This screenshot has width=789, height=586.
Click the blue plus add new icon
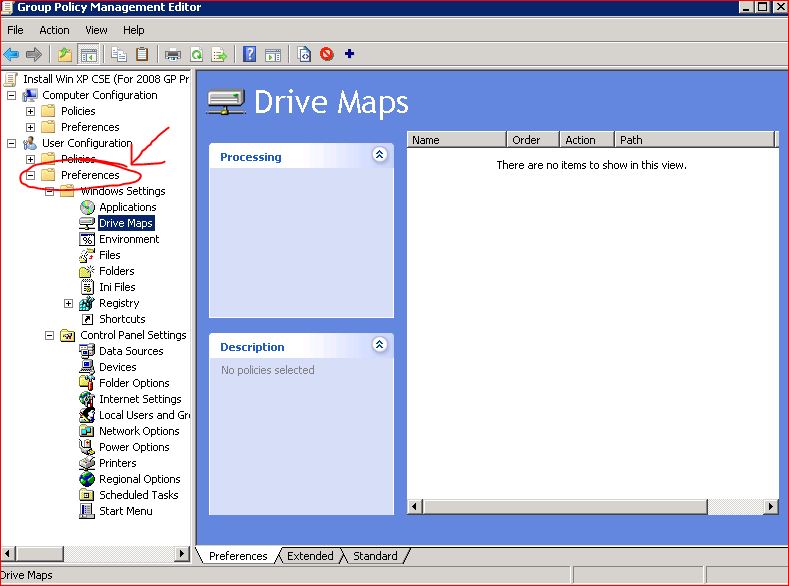coord(349,54)
